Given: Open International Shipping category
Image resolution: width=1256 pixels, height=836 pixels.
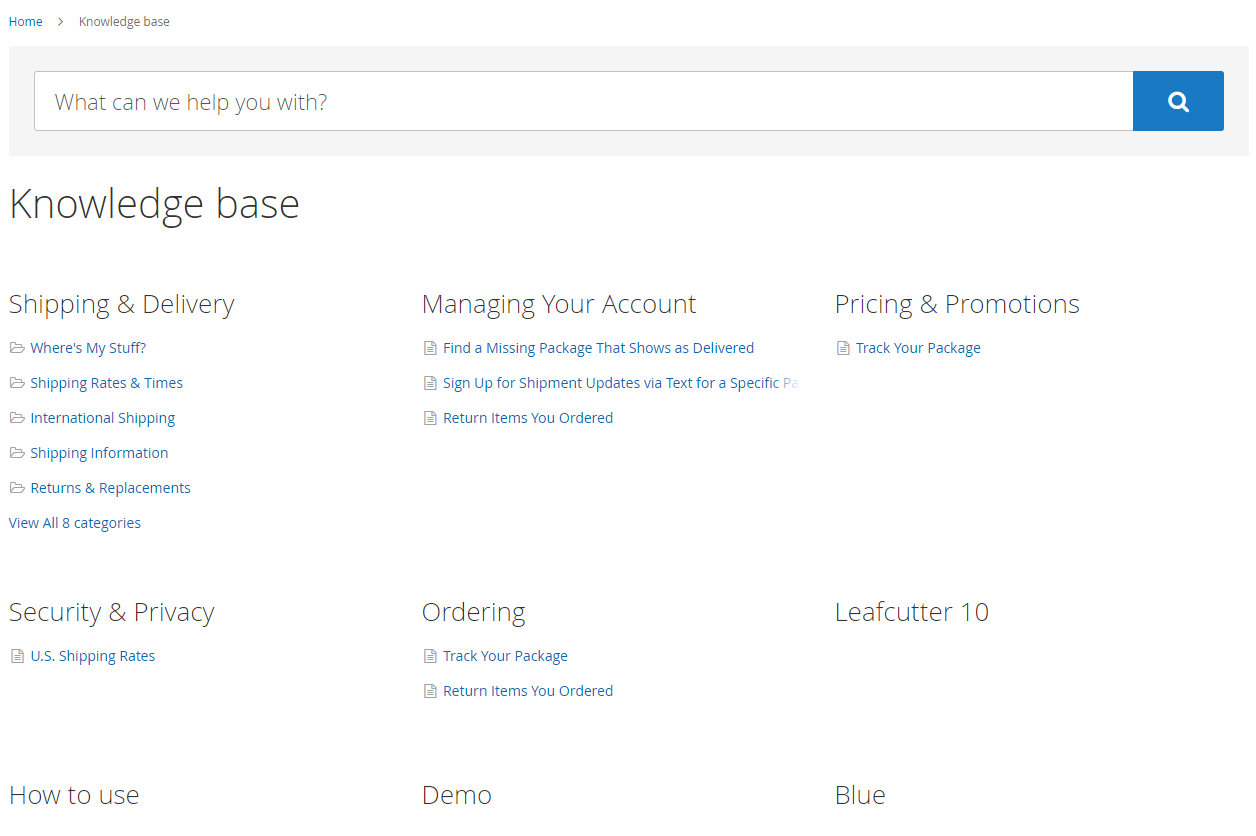Looking at the screenshot, I should coord(103,418).
